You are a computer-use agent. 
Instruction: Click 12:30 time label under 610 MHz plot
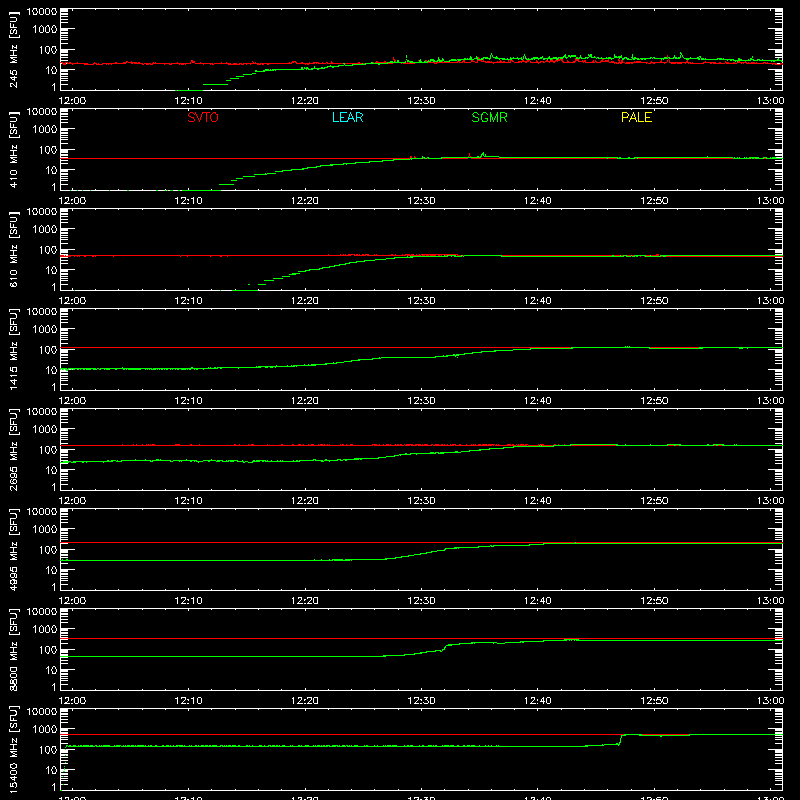tap(421, 301)
